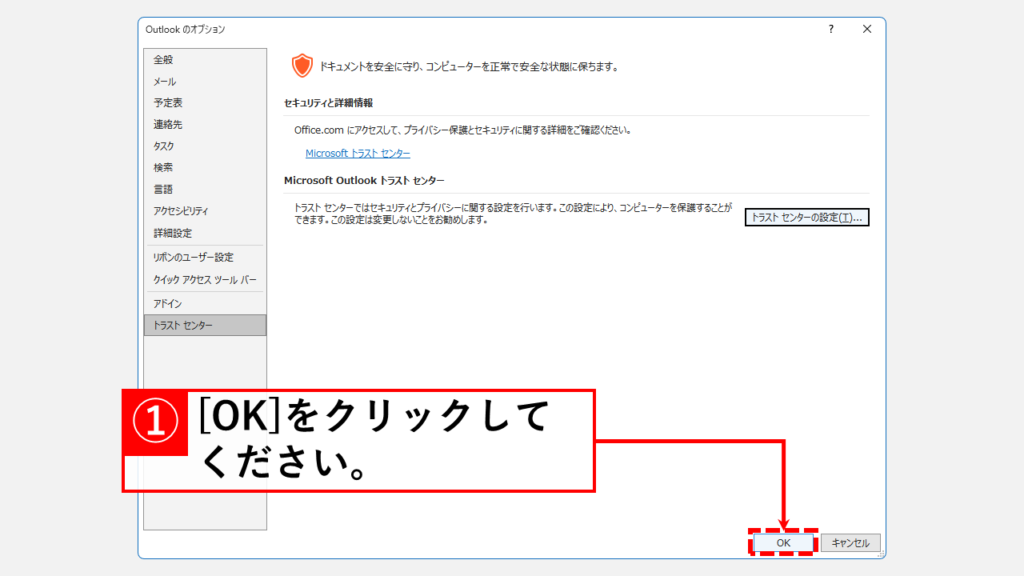1024x576 pixels.
Task: Click the セキュリティと詳細情報 heading
Action: click(x=328, y=103)
